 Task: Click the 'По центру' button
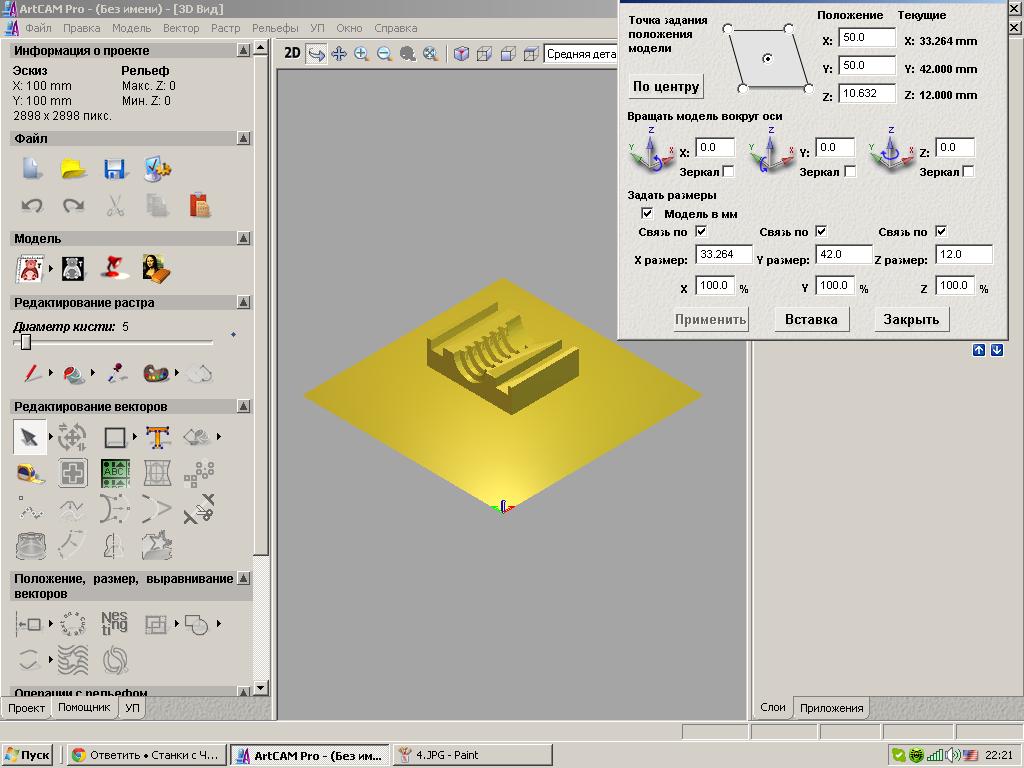coord(666,86)
